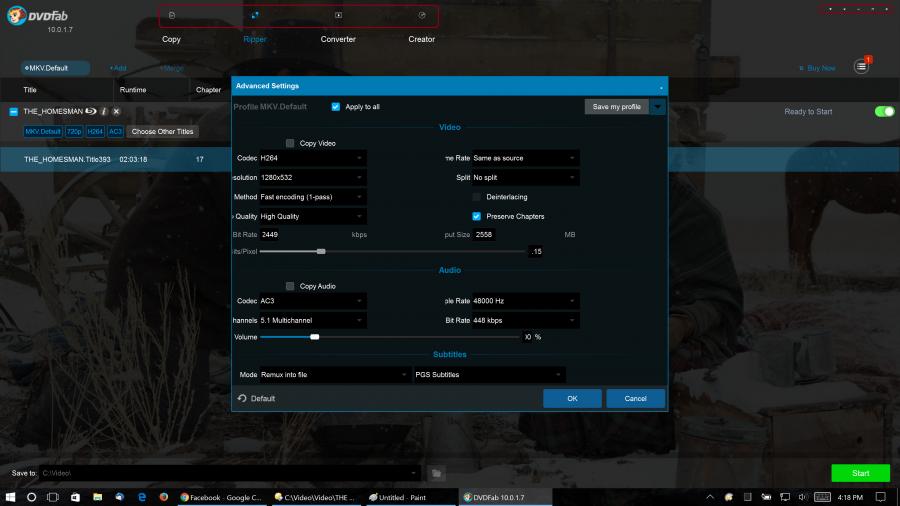This screenshot has height=506, width=900.
Task: Open the task queue icon with red badge
Action: [861, 67]
